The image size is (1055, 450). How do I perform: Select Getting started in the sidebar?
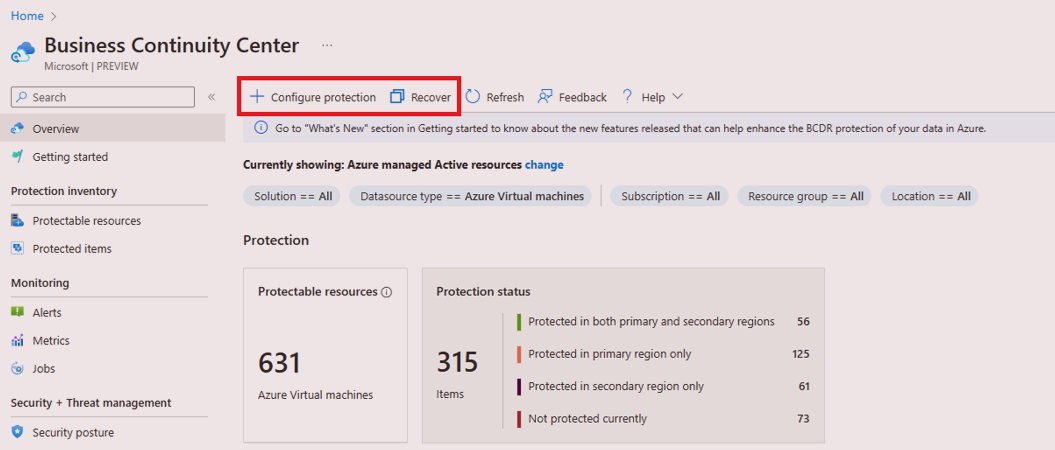(x=70, y=157)
